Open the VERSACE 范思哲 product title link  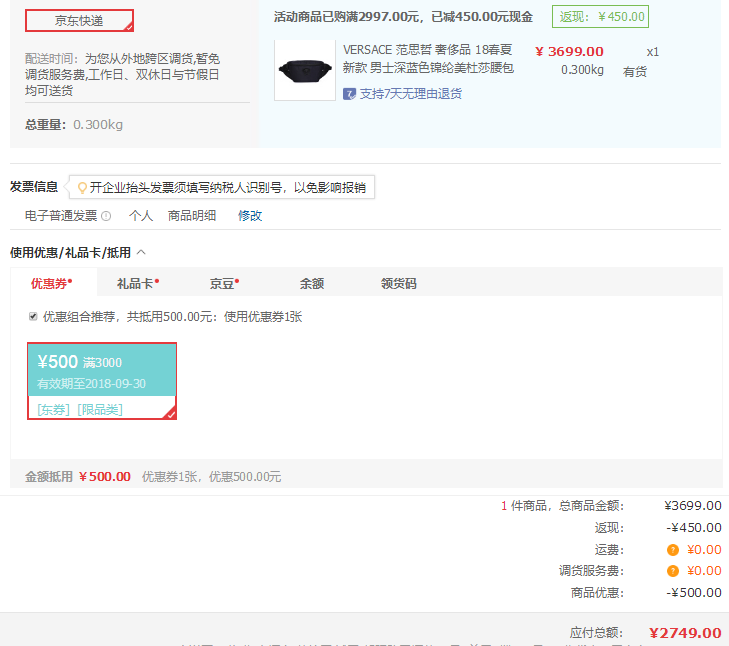coord(428,59)
